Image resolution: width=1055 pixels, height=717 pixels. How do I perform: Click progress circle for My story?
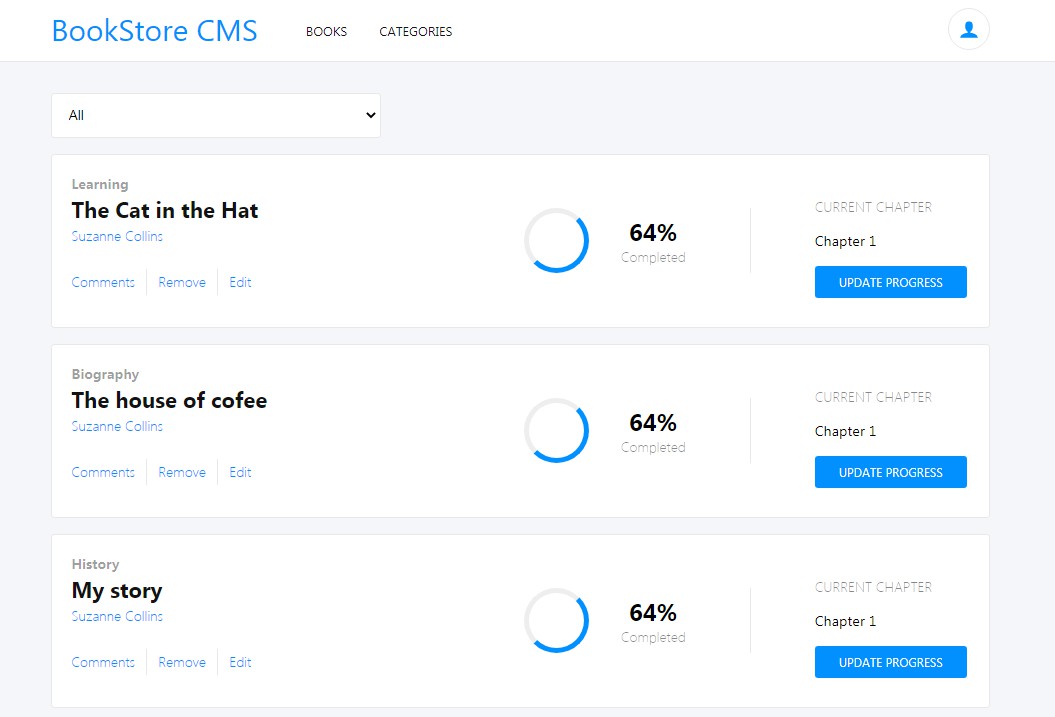[556, 620]
